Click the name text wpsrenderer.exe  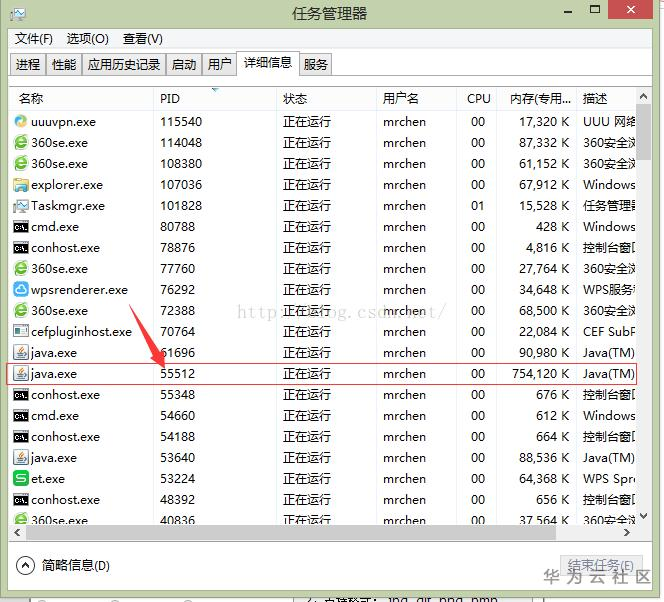tap(80, 290)
